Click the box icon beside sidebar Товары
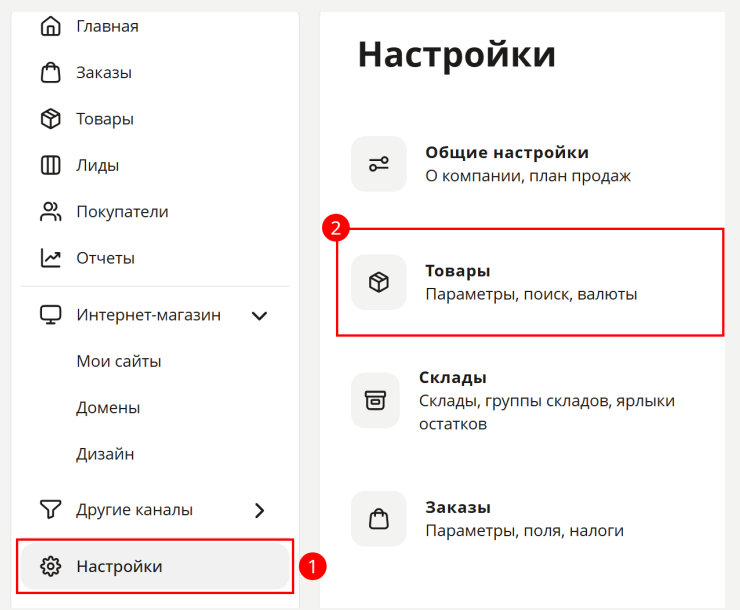Image resolution: width=740 pixels, height=610 pixels. 50,119
